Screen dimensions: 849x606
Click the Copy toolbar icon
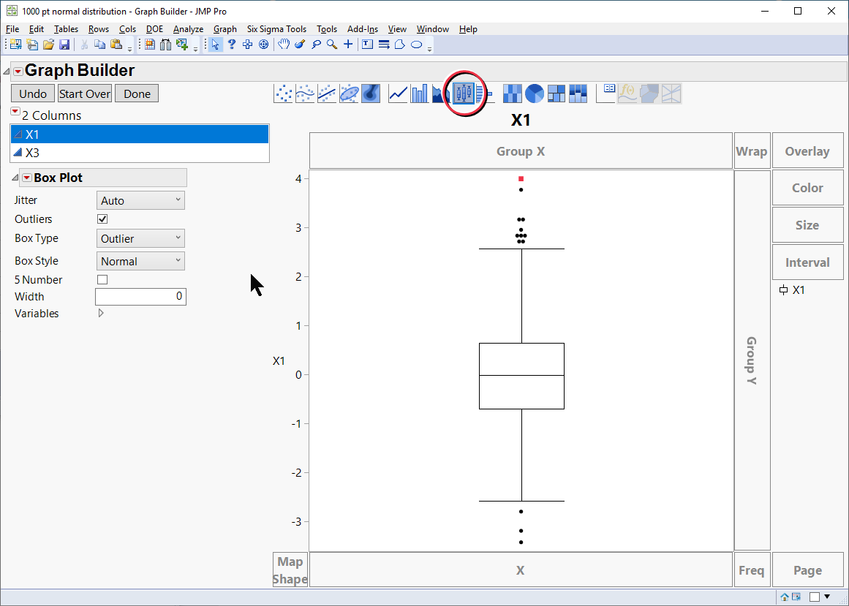click(x=100, y=45)
